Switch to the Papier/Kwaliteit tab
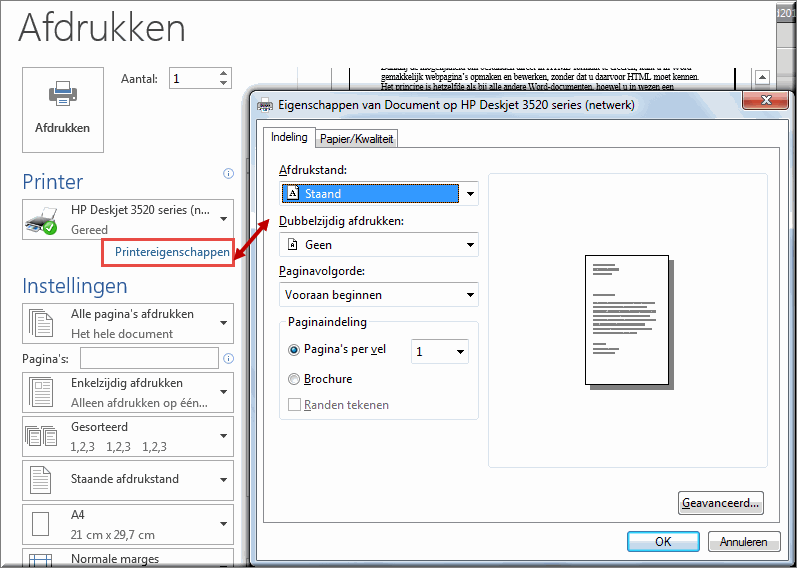797x568 pixels. (x=356, y=139)
